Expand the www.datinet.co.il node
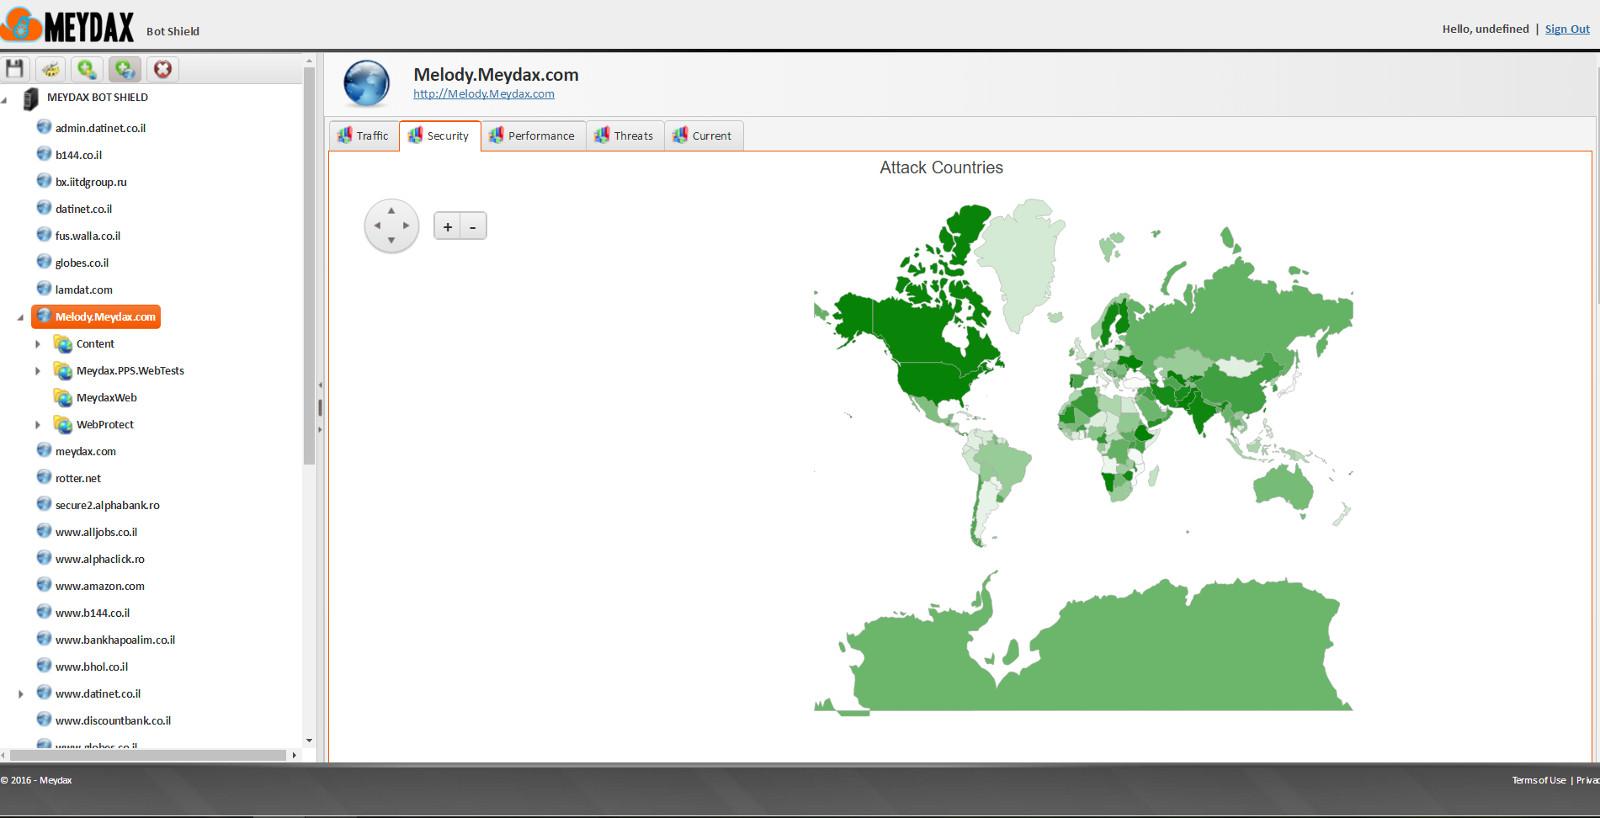The width and height of the screenshot is (1600, 818). coord(21,694)
